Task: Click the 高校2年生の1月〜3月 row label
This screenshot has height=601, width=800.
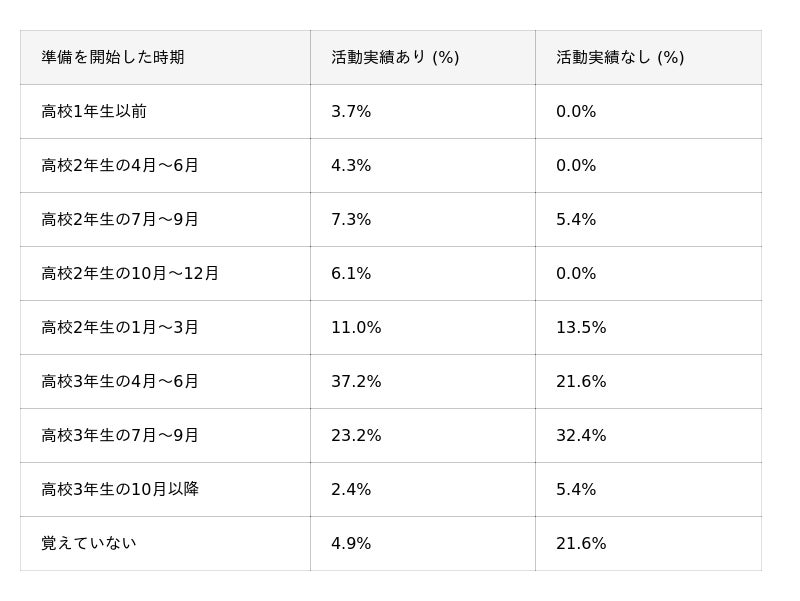Action: pyautogui.click(x=120, y=327)
